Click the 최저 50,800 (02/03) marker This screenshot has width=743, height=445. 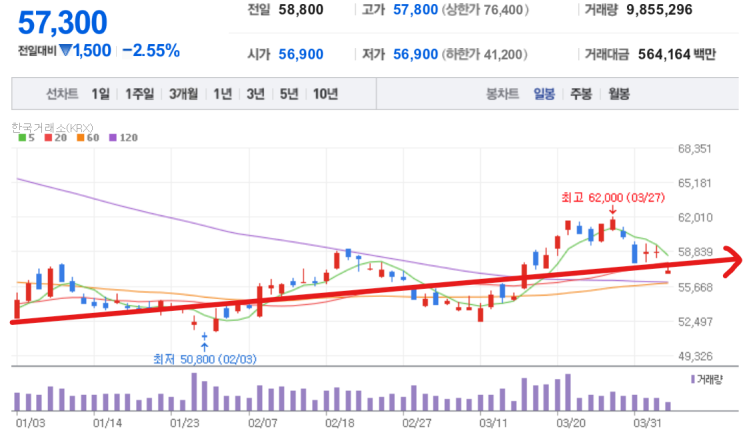click(x=205, y=359)
